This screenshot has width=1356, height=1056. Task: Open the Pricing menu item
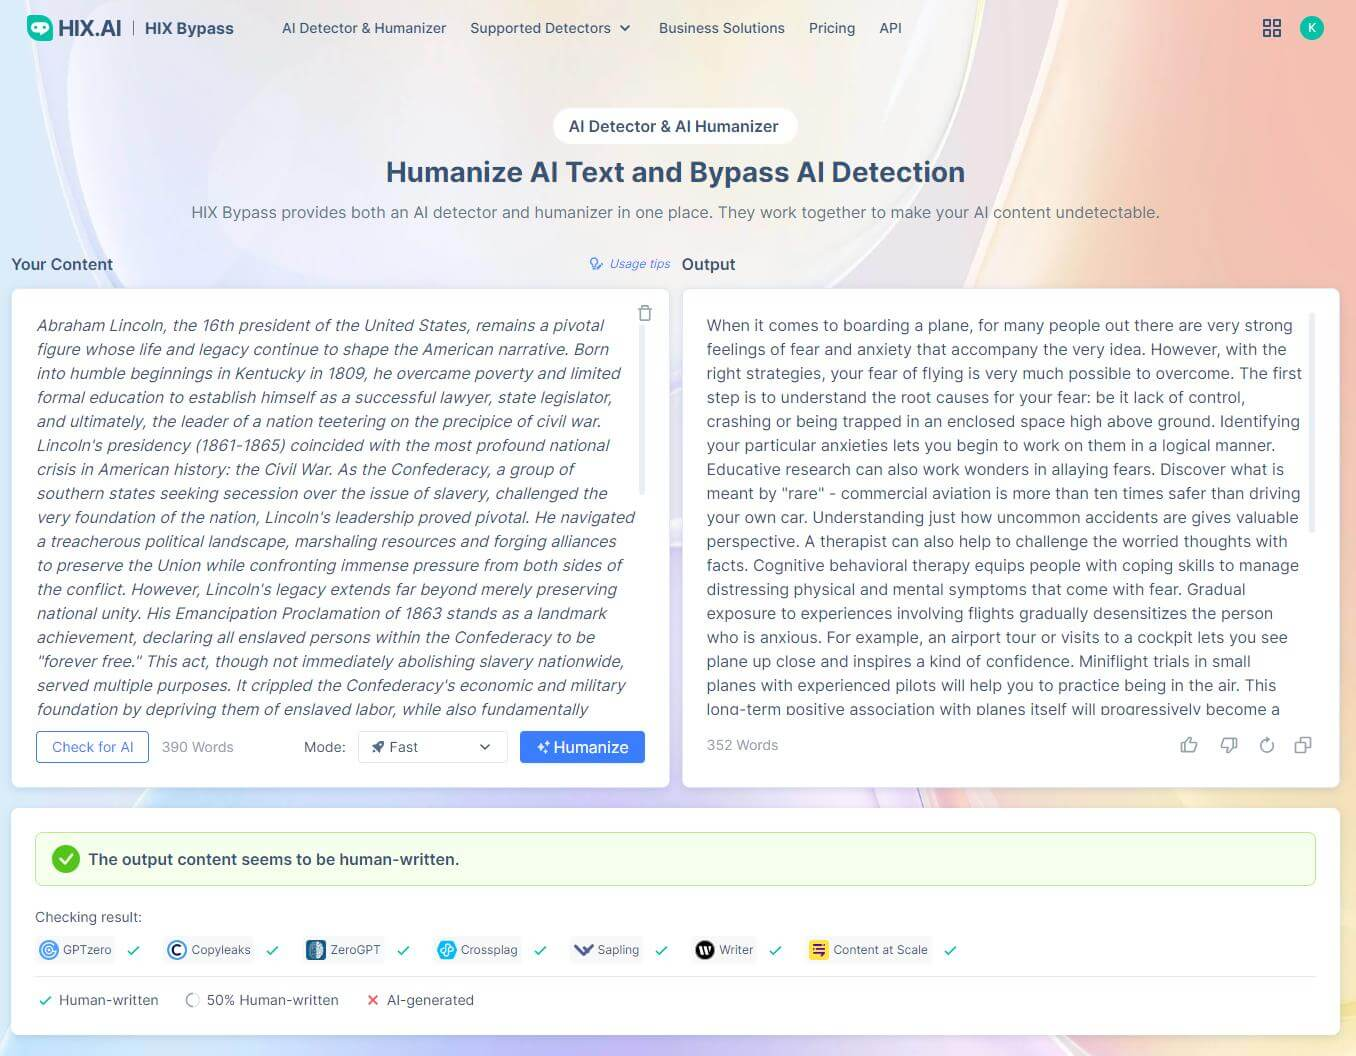[x=831, y=28]
